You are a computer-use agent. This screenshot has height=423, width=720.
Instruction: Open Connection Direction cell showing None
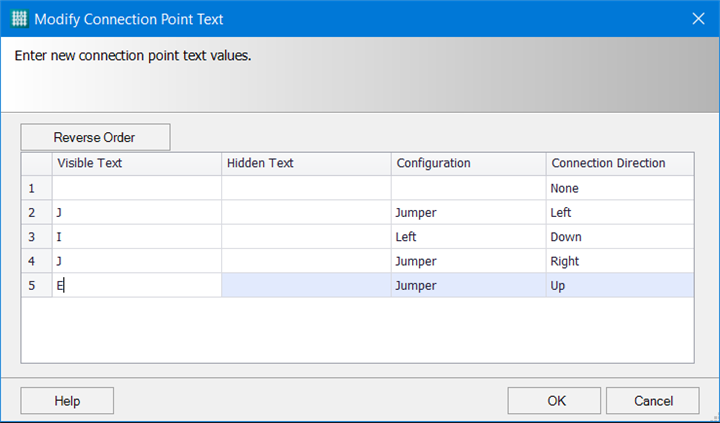click(x=619, y=188)
